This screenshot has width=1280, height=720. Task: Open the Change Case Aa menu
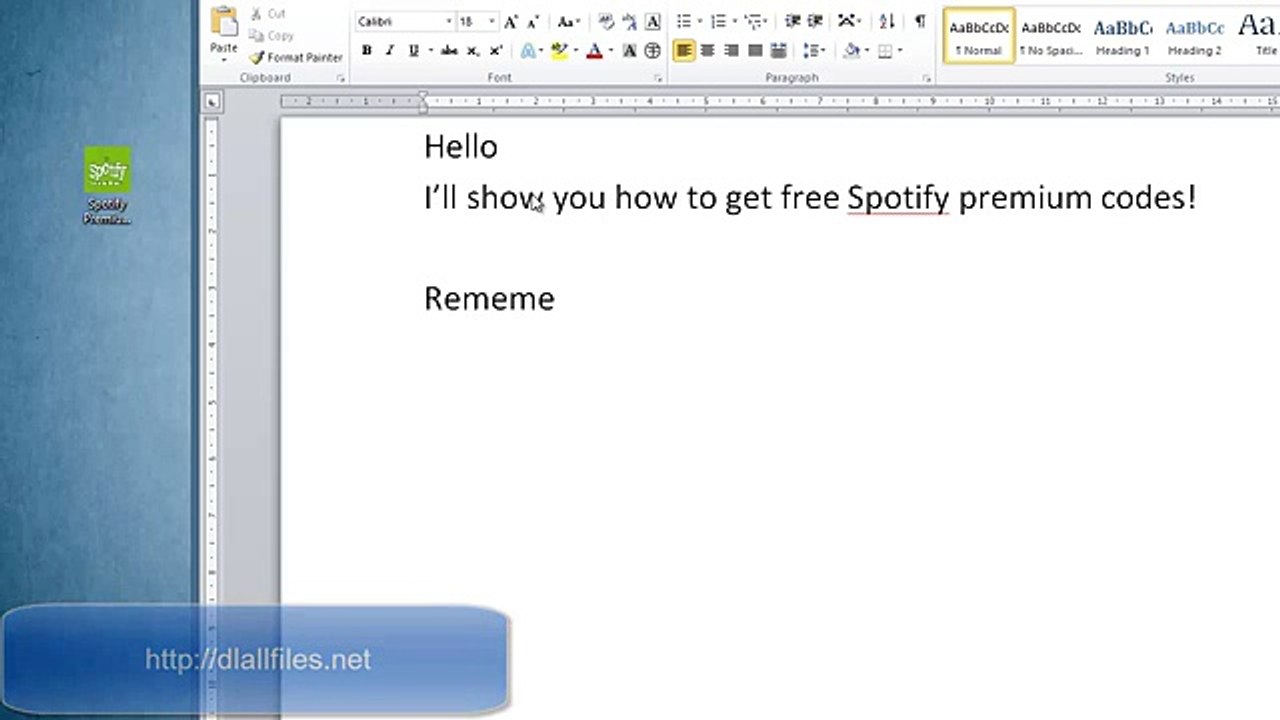click(568, 21)
